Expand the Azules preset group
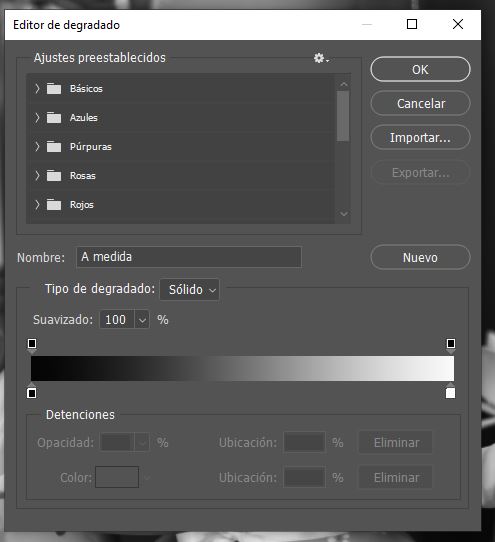 [x=37, y=118]
